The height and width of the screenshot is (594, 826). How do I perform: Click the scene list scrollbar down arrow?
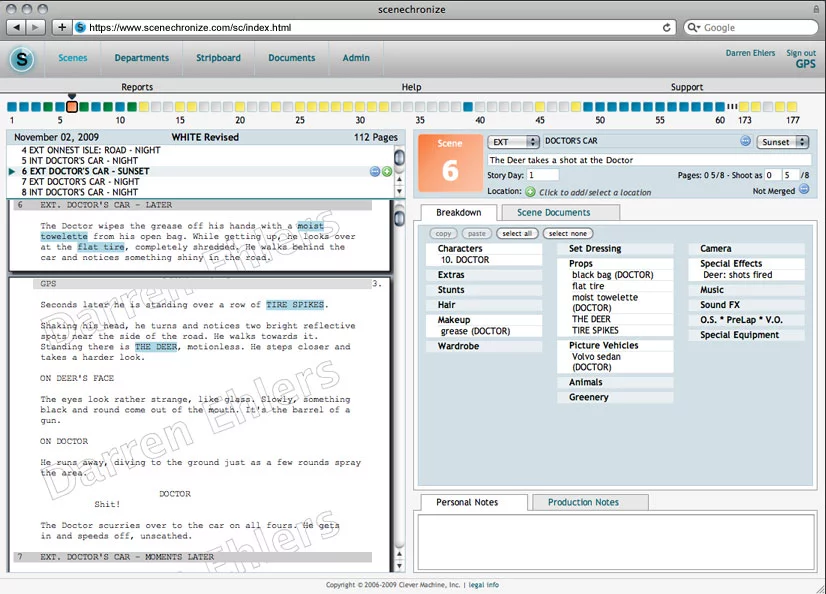399,192
